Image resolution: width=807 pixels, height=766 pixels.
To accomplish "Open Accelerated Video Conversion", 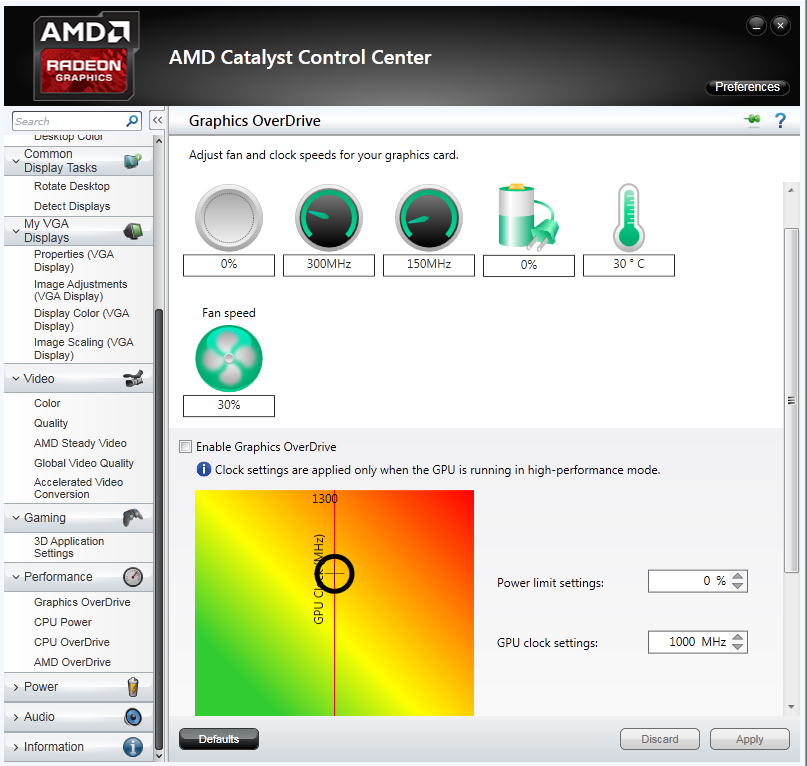I will [x=78, y=488].
